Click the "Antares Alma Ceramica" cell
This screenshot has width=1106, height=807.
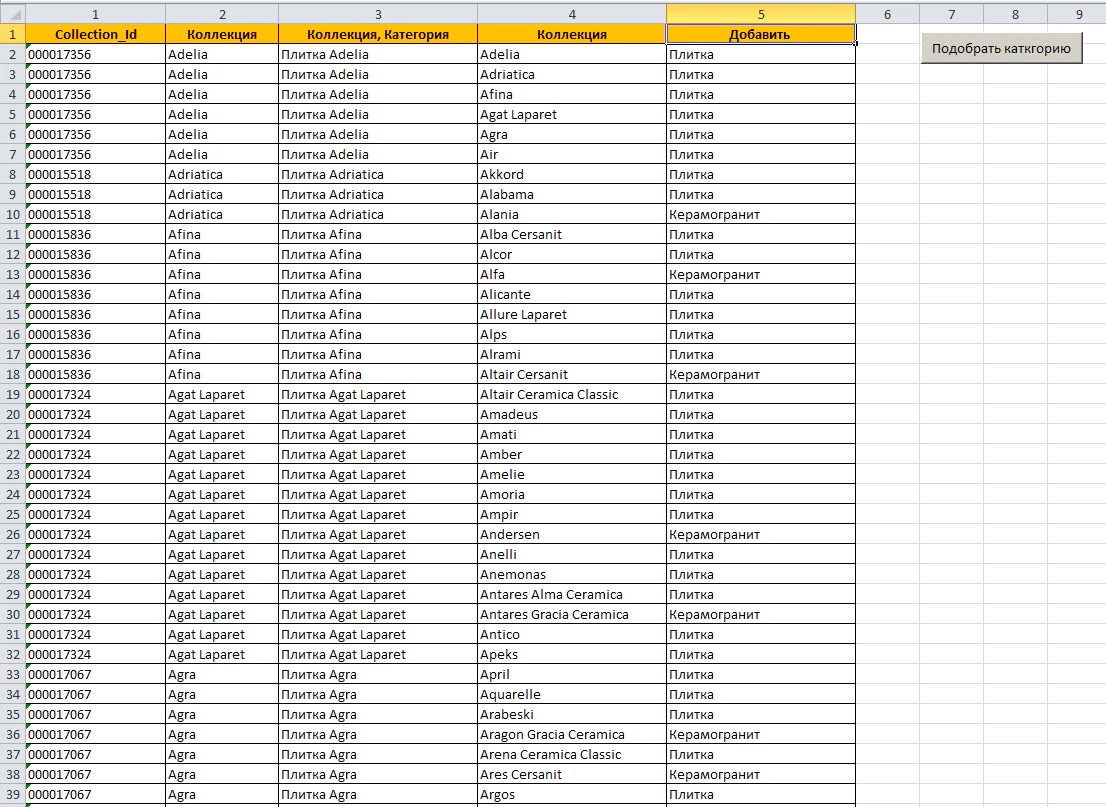coord(572,595)
